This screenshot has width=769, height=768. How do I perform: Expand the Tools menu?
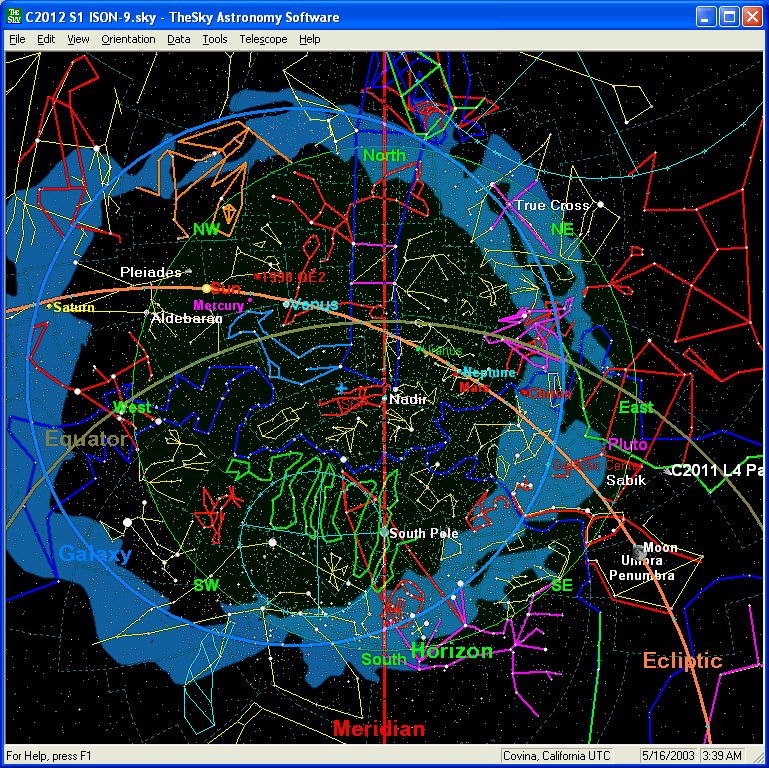214,39
